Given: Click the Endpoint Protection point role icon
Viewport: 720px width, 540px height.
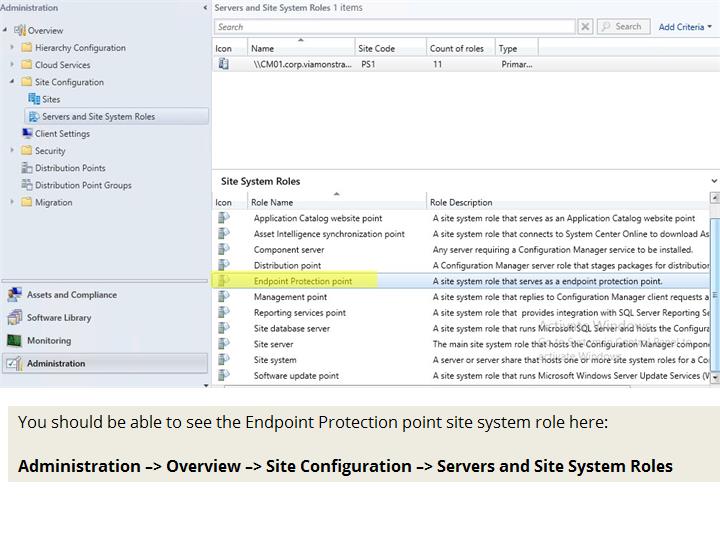Looking at the screenshot, I should click(x=224, y=282).
